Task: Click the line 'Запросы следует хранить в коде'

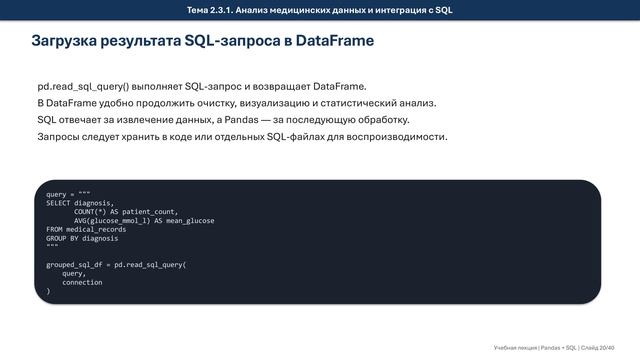Action: (x=242, y=137)
